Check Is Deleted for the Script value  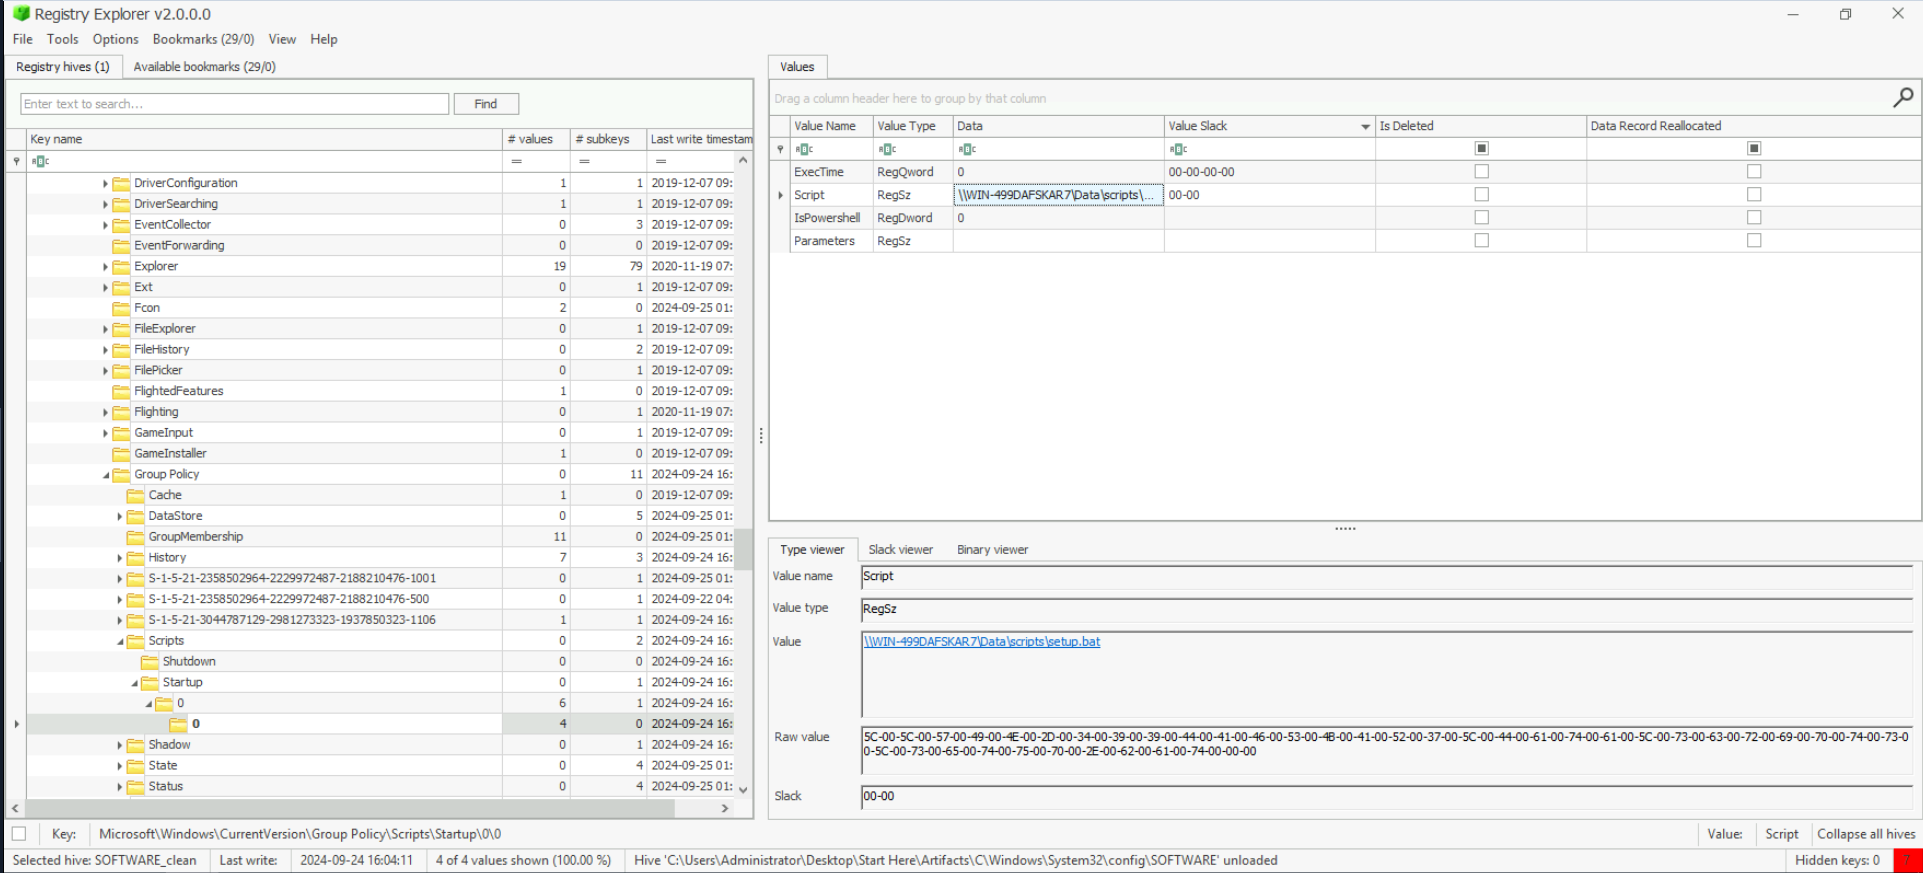click(1481, 195)
